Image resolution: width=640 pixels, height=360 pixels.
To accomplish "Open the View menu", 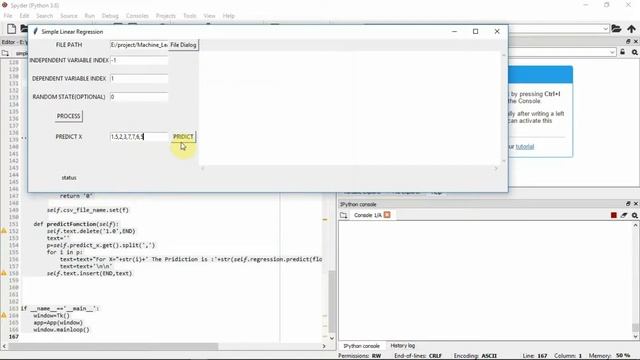I will pos(209,16).
